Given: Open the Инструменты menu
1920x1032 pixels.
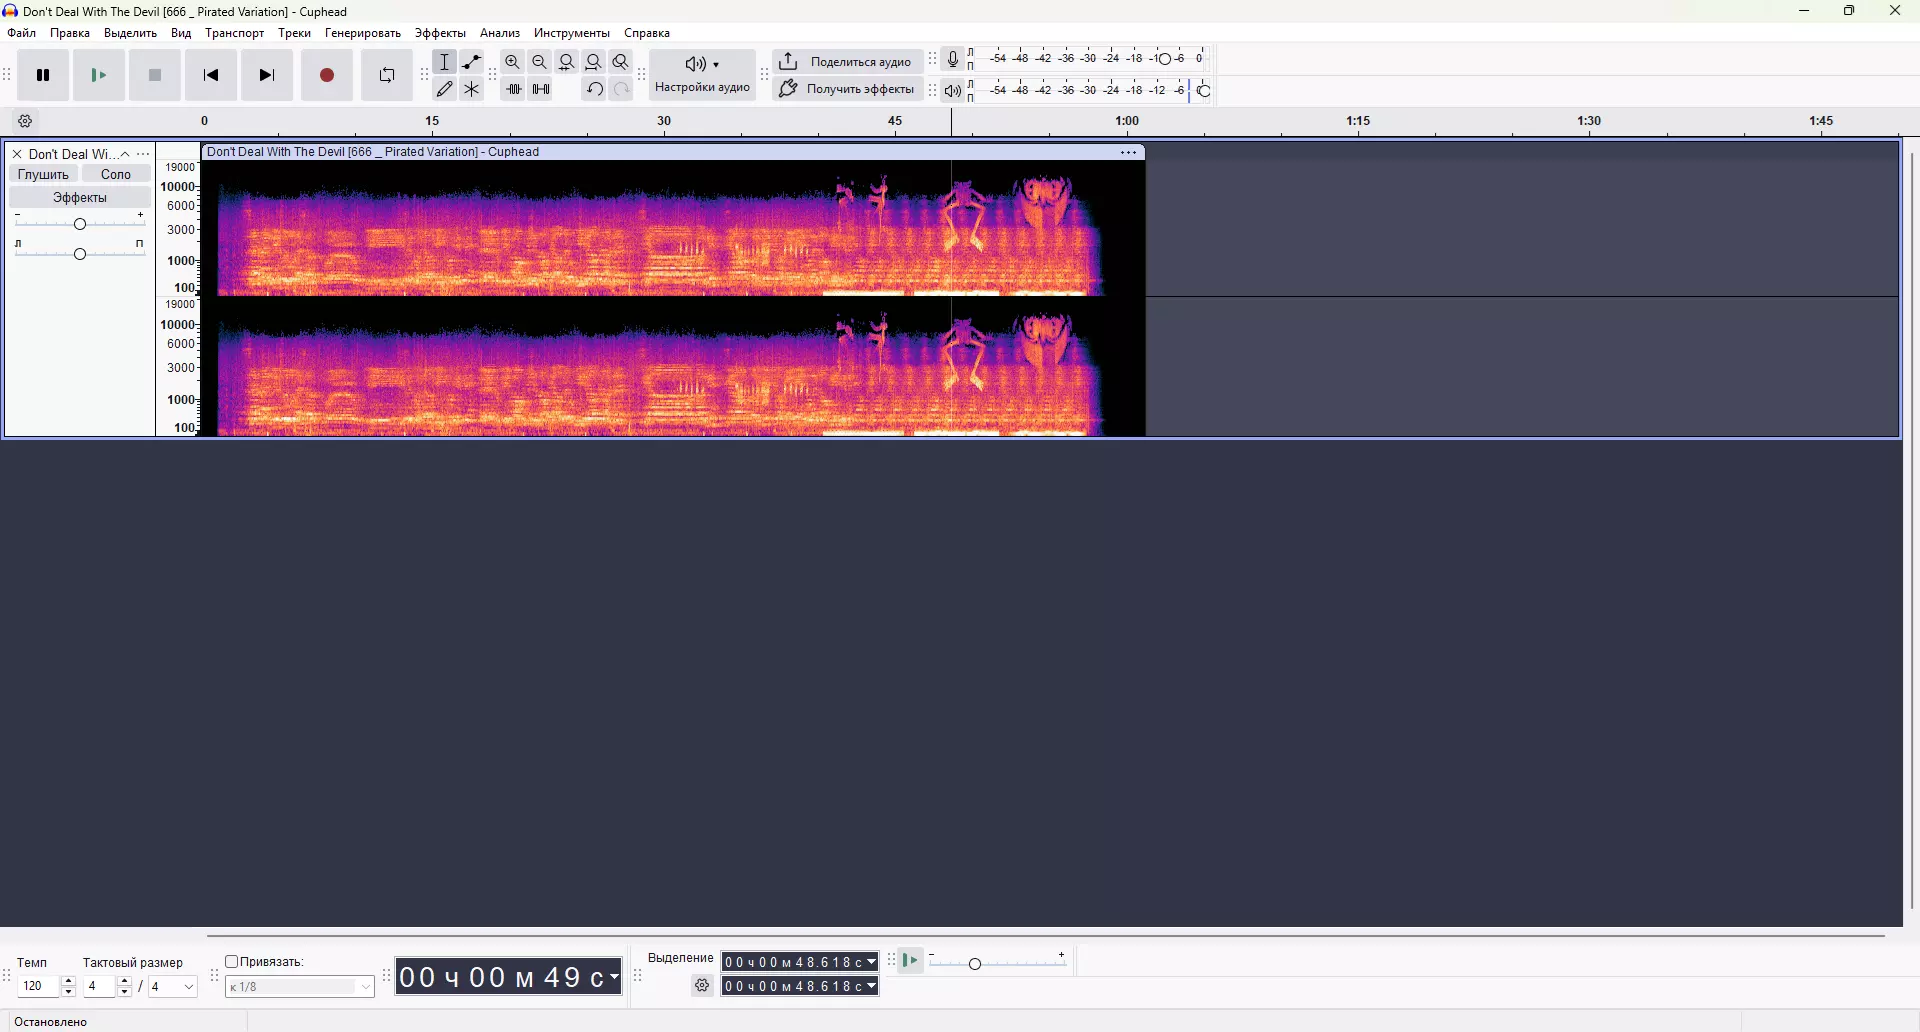Looking at the screenshot, I should point(572,33).
